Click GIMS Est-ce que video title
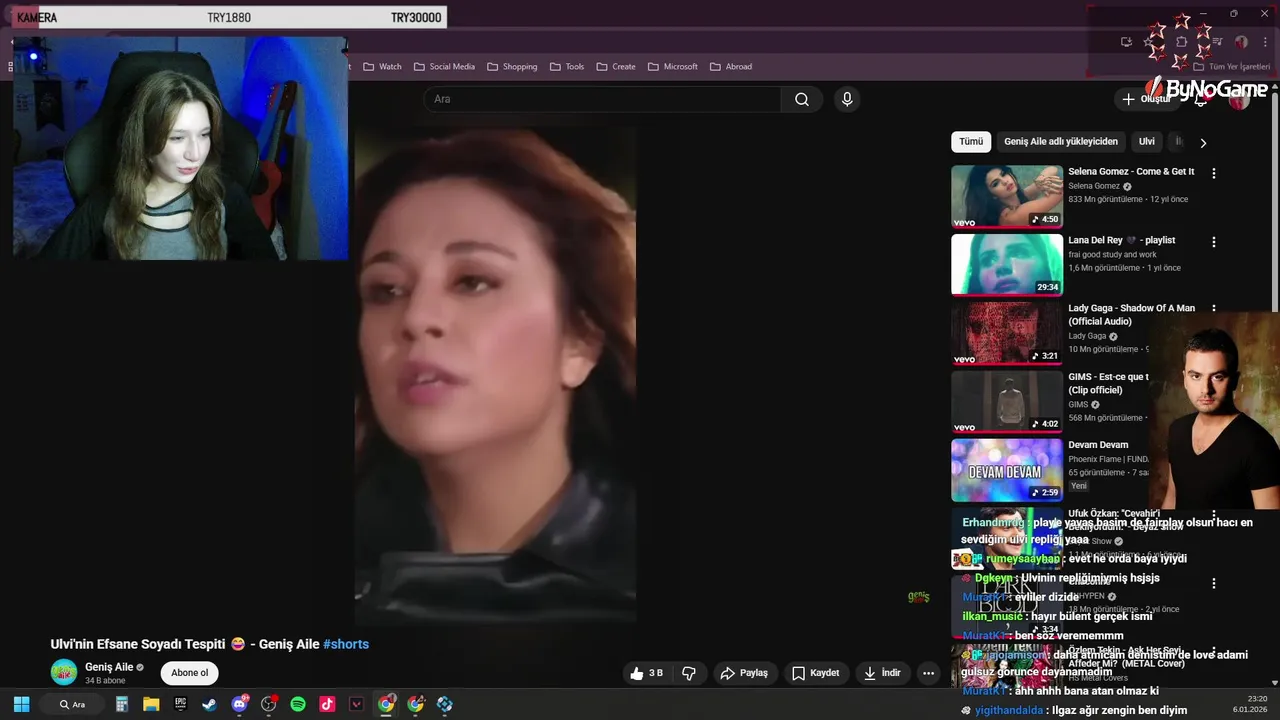This screenshot has height=720, width=1280. (x=1108, y=384)
